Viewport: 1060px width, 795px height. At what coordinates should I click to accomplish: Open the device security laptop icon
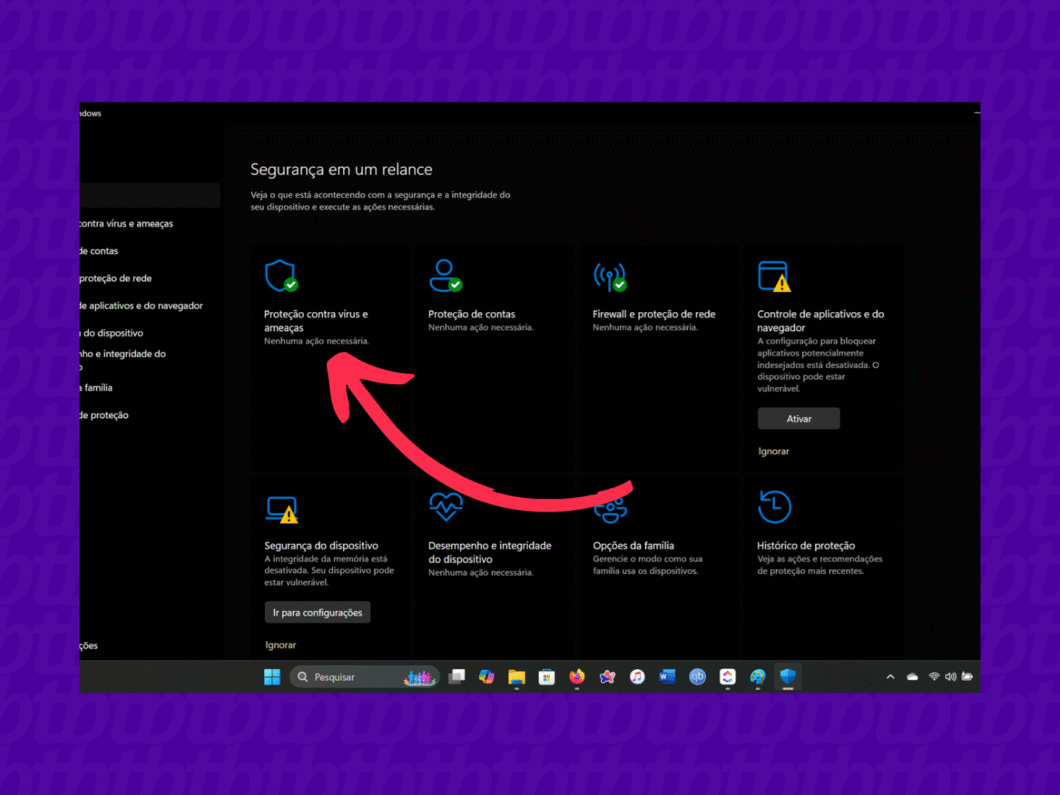pyautogui.click(x=282, y=509)
